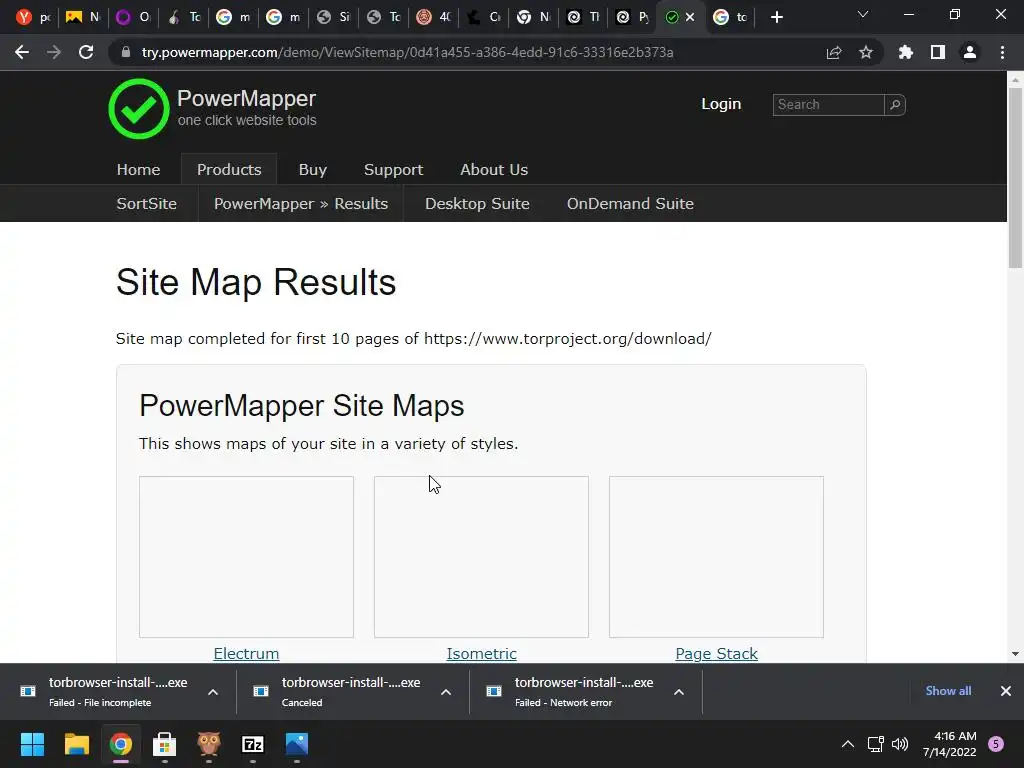This screenshot has width=1024, height=768.
Task: Click the search magnifier icon button
Action: tap(895, 104)
